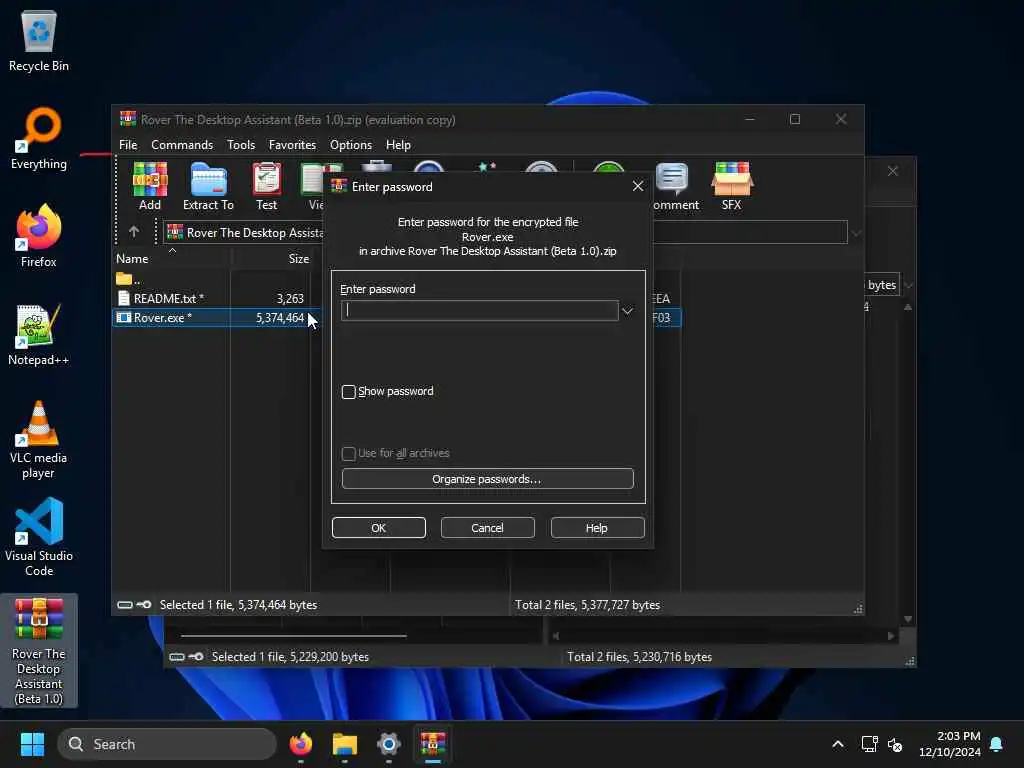
Task: Toggle Use for all archives checkbox
Action: point(349,453)
